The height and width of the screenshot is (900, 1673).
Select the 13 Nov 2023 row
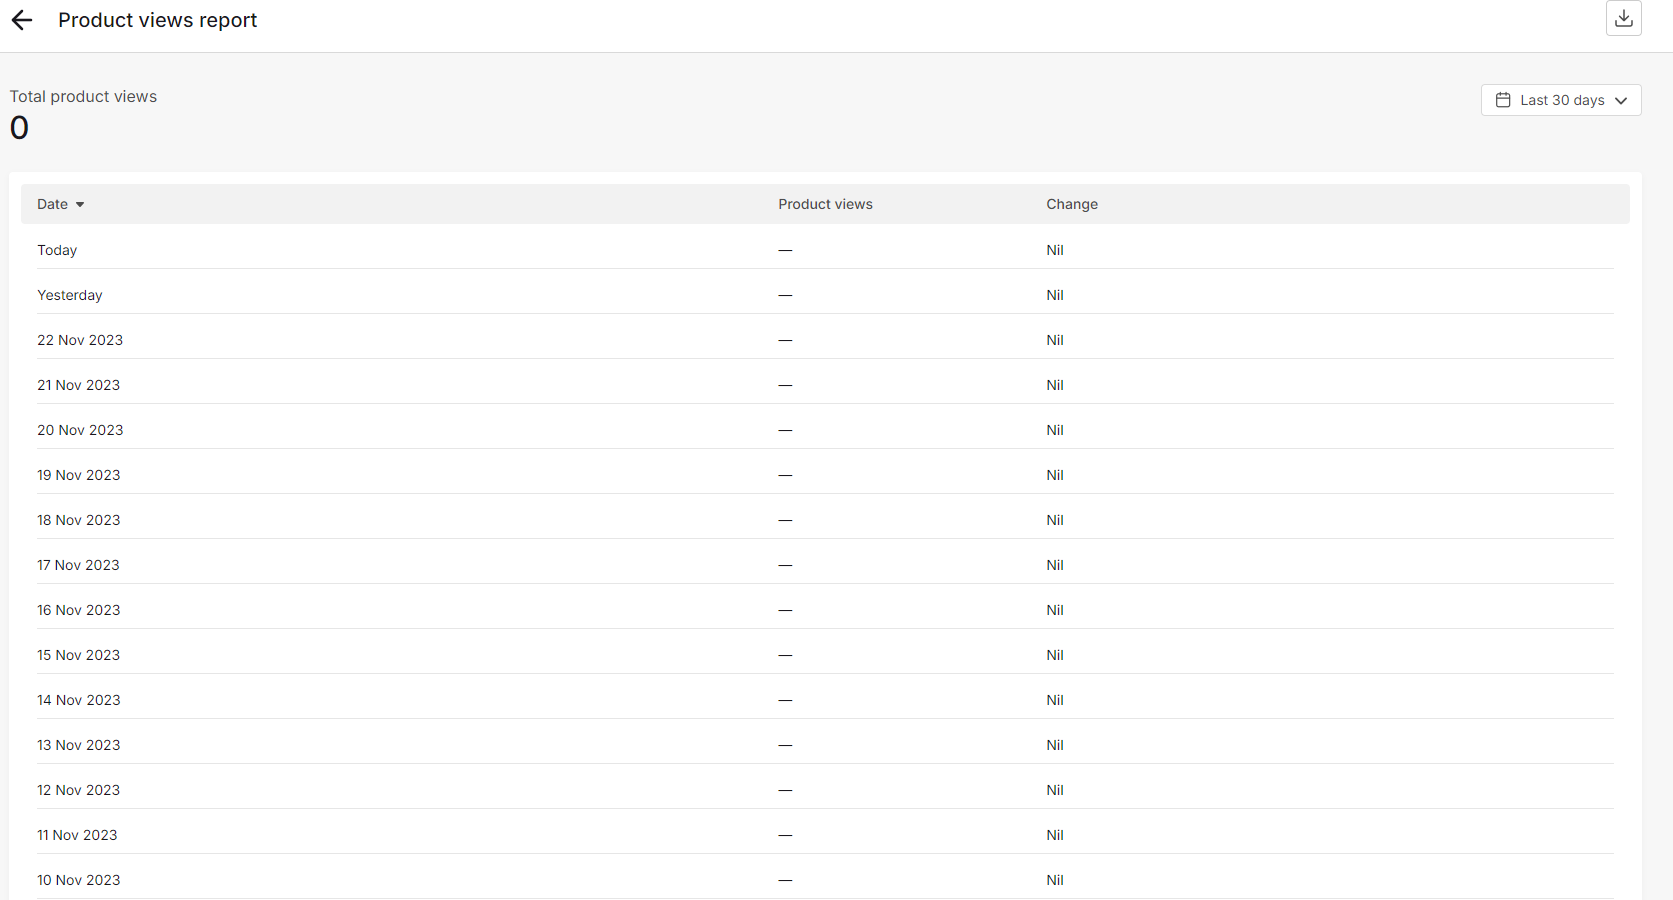(825, 745)
